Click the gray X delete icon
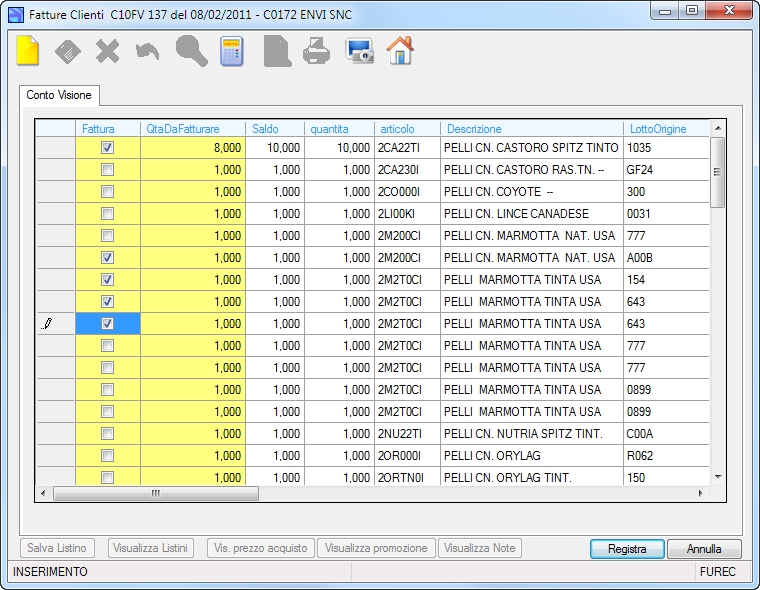This screenshot has width=760, height=590. coord(108,51)
